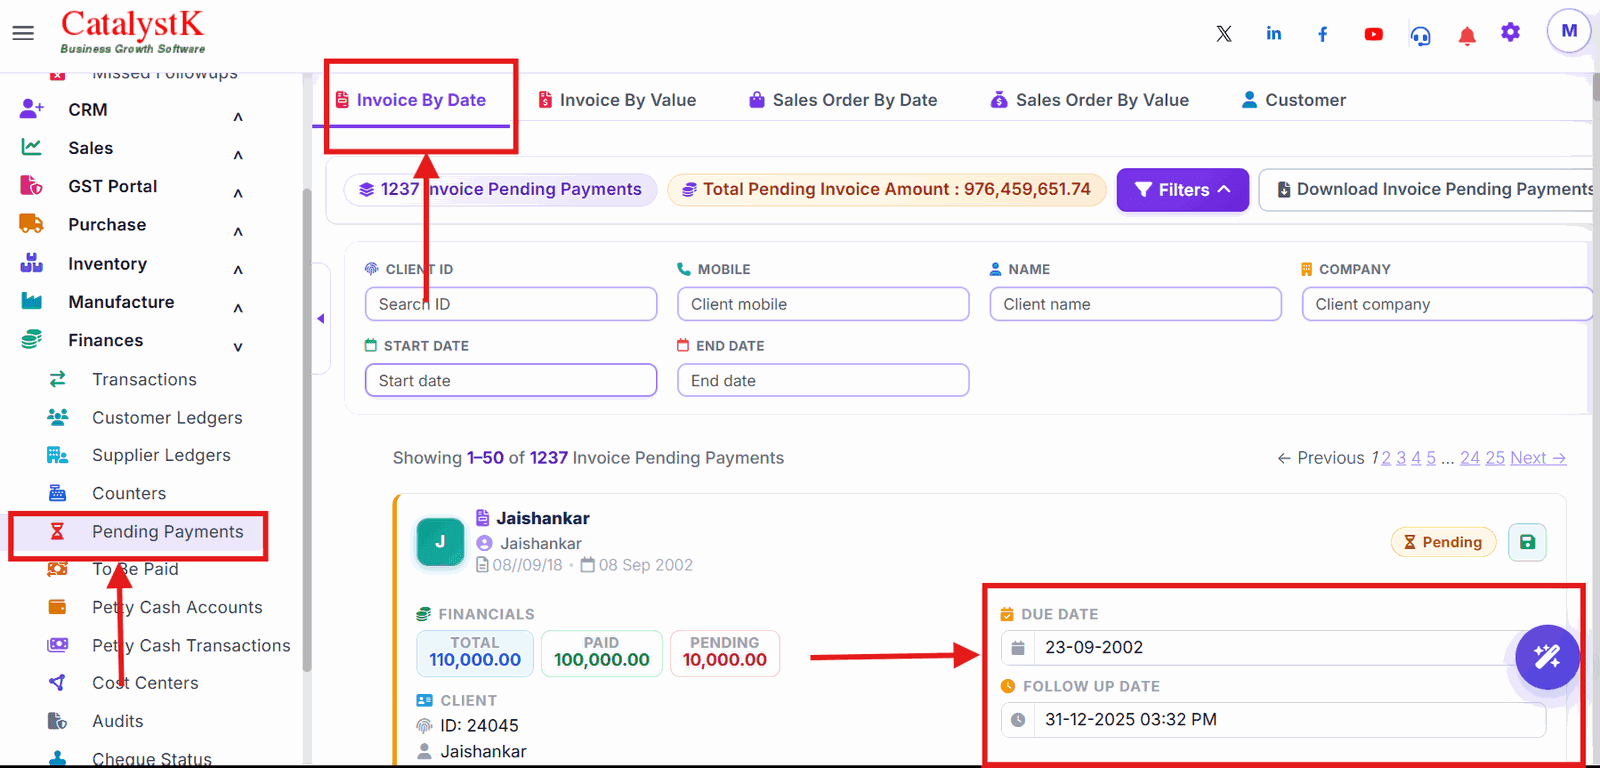Screen dimensions: 1600x768
Task: Switch to Sales Order By Value tab
Action: click(x=1089, y=100)
